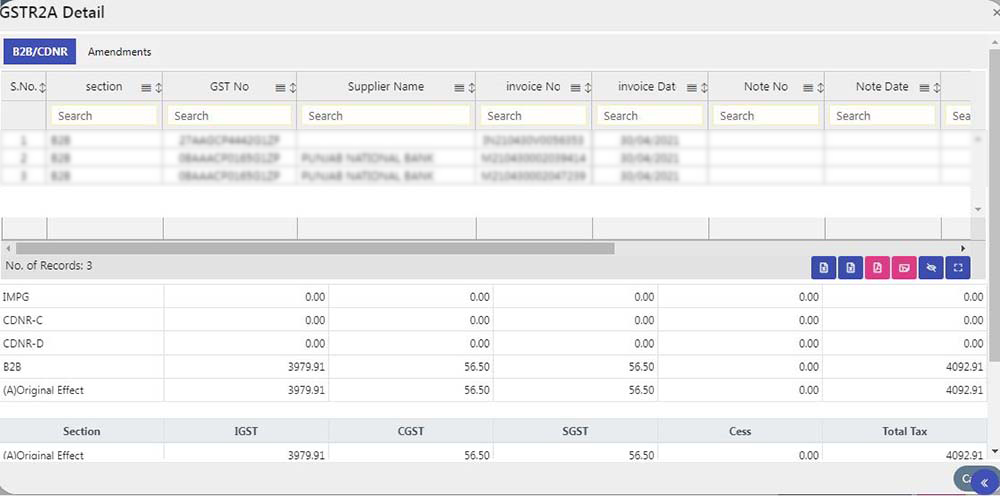Image resolution: width=1000 pixels, height=496 pixels.
Task: Click the Supplier Name search field
Action: [x=386, y=116]
